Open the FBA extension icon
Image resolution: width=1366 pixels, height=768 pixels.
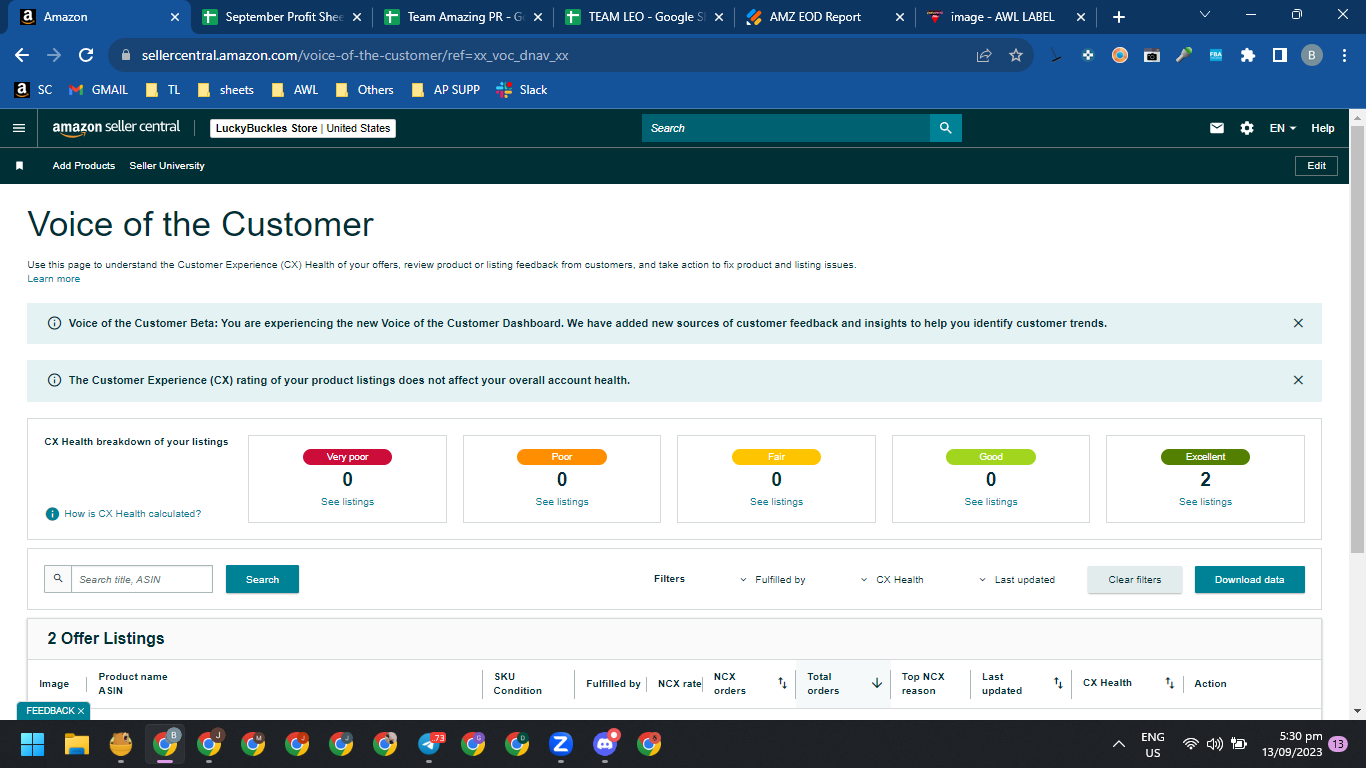click(x=1216, y=55)
